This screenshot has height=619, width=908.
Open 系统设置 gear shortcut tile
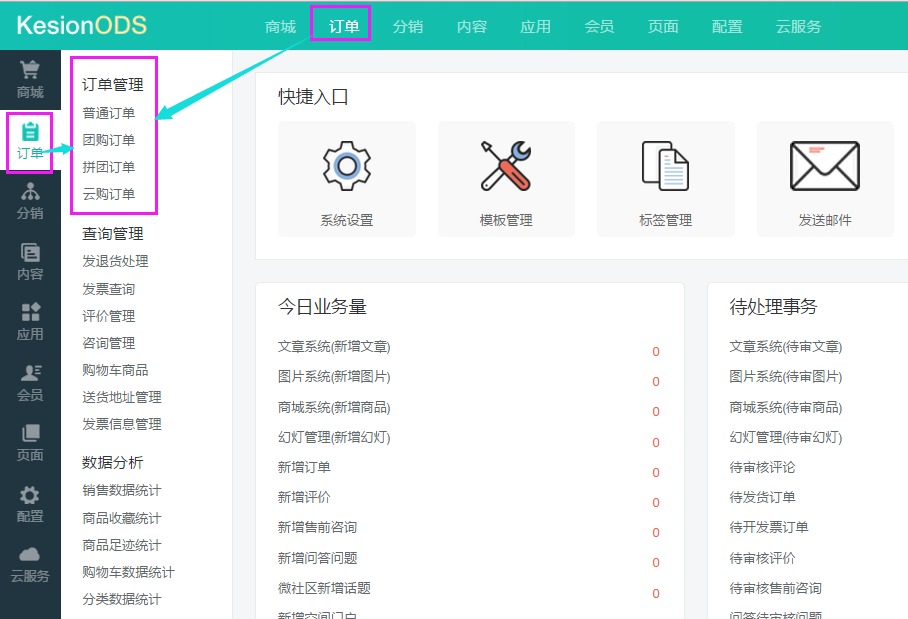pos(347,179)
